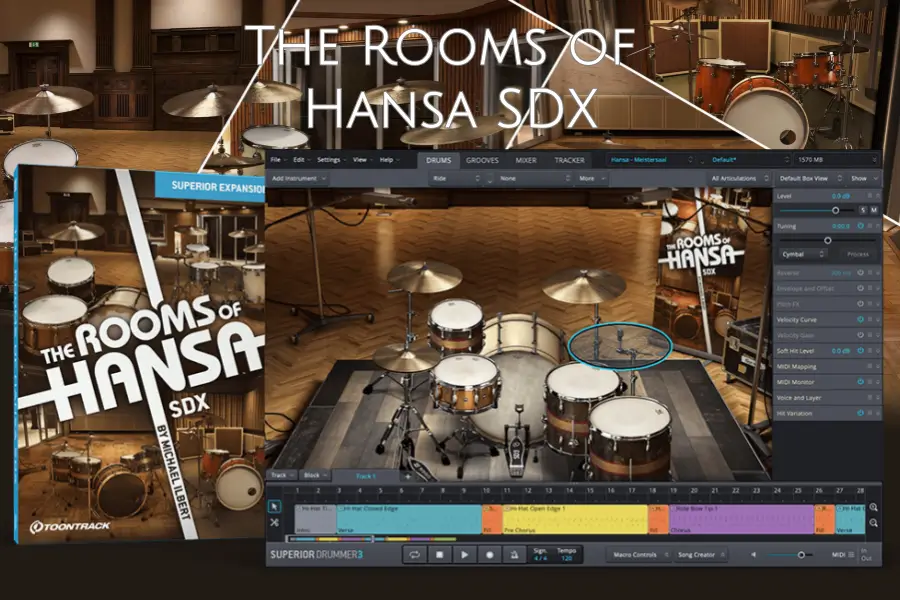Viewport: 900px width, 600px height.
Task: Open the Macro Controls panel
Action: [x=638, y=555]
